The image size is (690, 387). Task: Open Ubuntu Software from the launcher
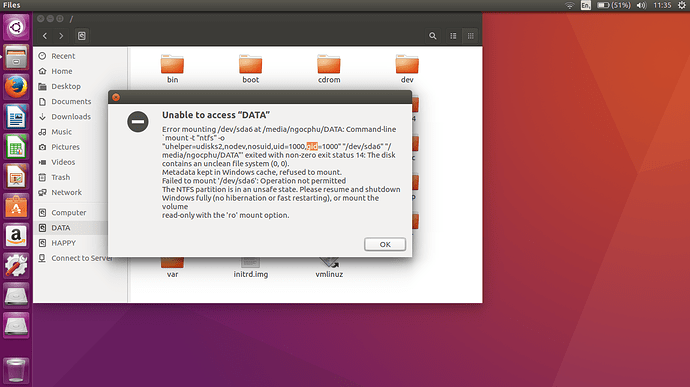16,206
